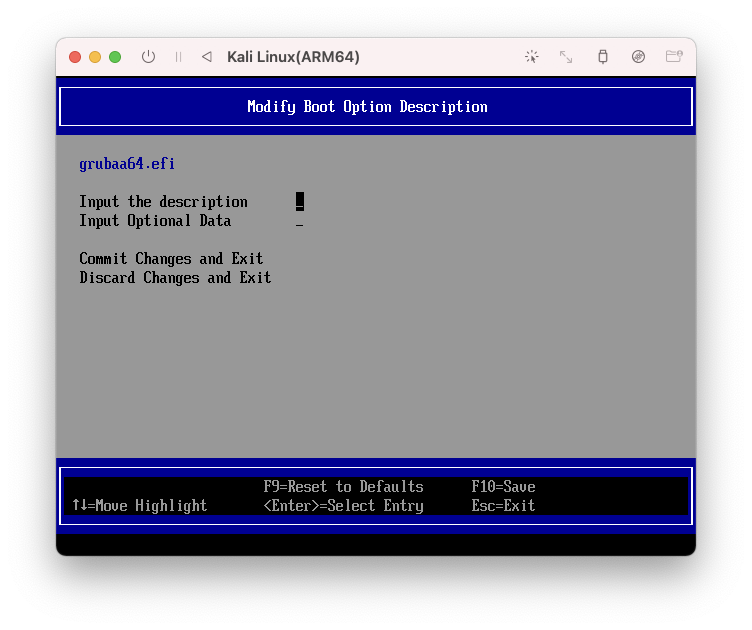Pause the virtual machine
This screenshot has height=630, width=752.
tap(178, 57)
